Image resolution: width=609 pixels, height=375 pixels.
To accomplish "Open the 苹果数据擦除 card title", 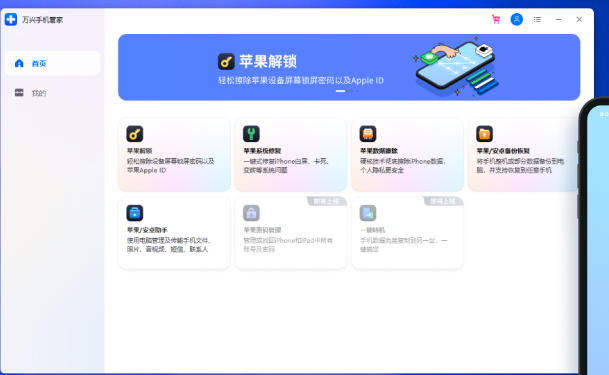I will tap(379, 151).
